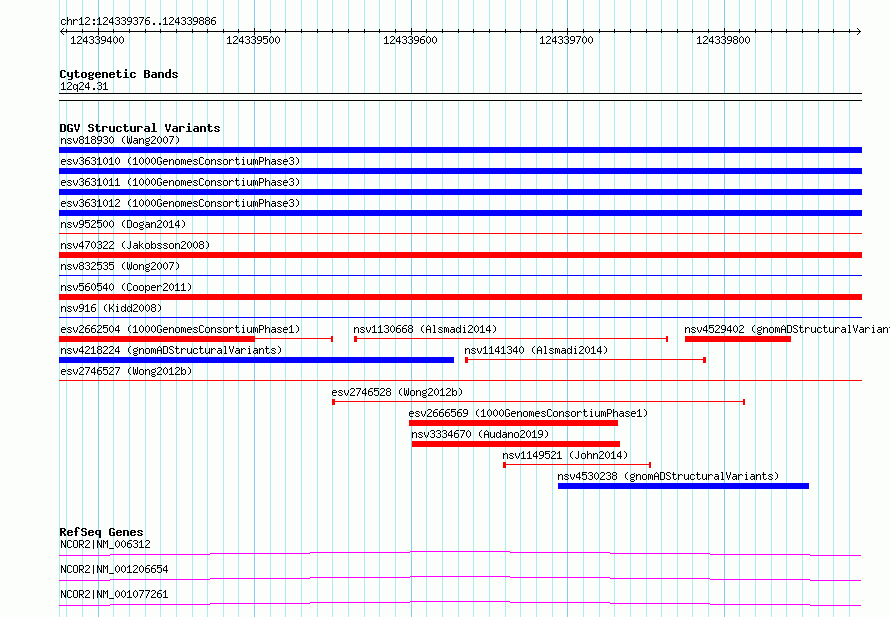Open esv3631011 (1000GenomesConsortiumPhase3) variant
This screenshot has height=617, width=890.
180,182
